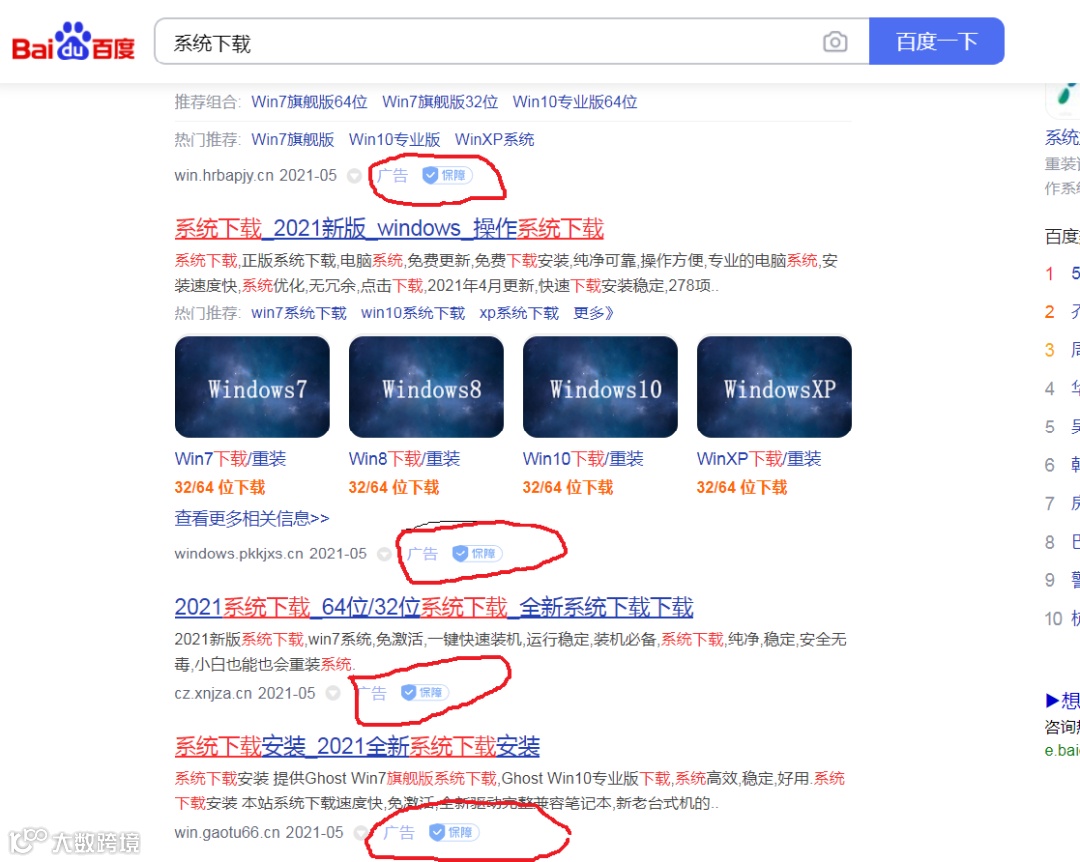This screenshot has height=862, width=1080.
Task: Open Win7下载/重装 link
Action: tap(230, 459)
